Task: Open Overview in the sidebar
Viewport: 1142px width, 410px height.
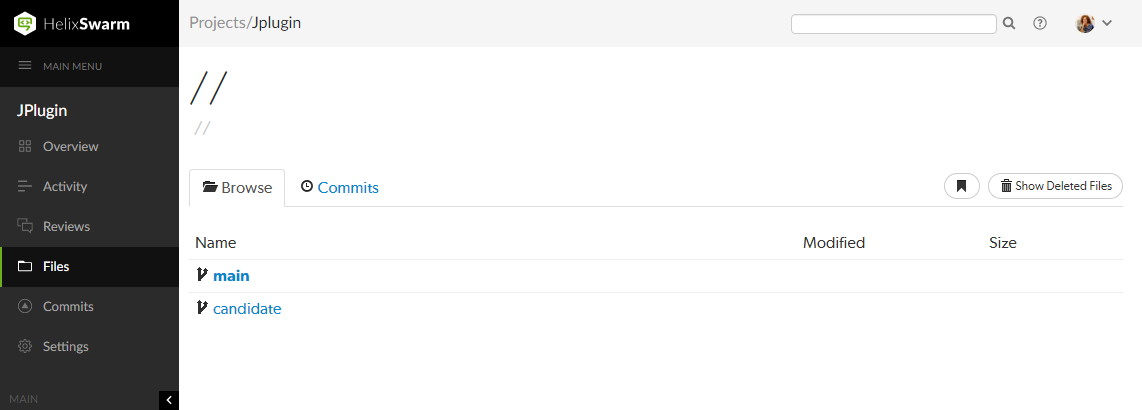Action: [x=70, y=147]
